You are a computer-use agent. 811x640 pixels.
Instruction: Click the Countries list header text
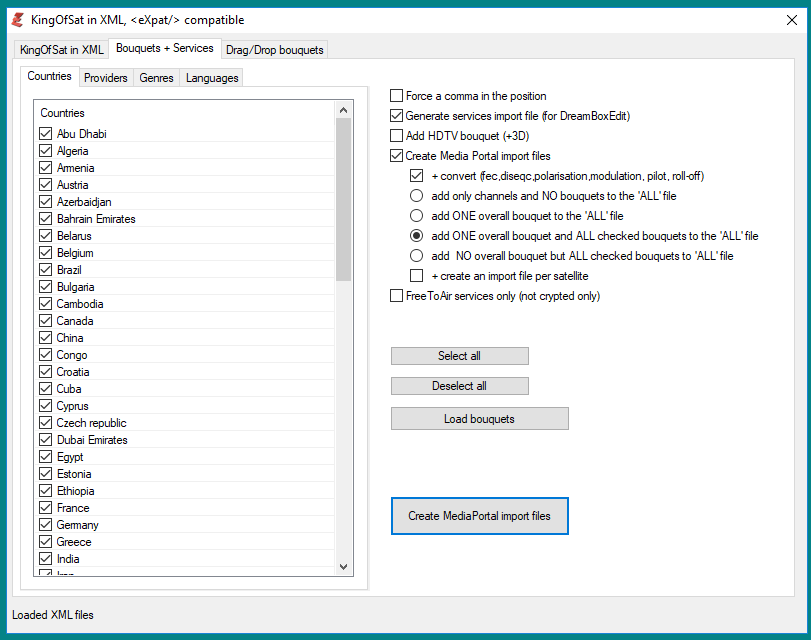tap(63, 113)
